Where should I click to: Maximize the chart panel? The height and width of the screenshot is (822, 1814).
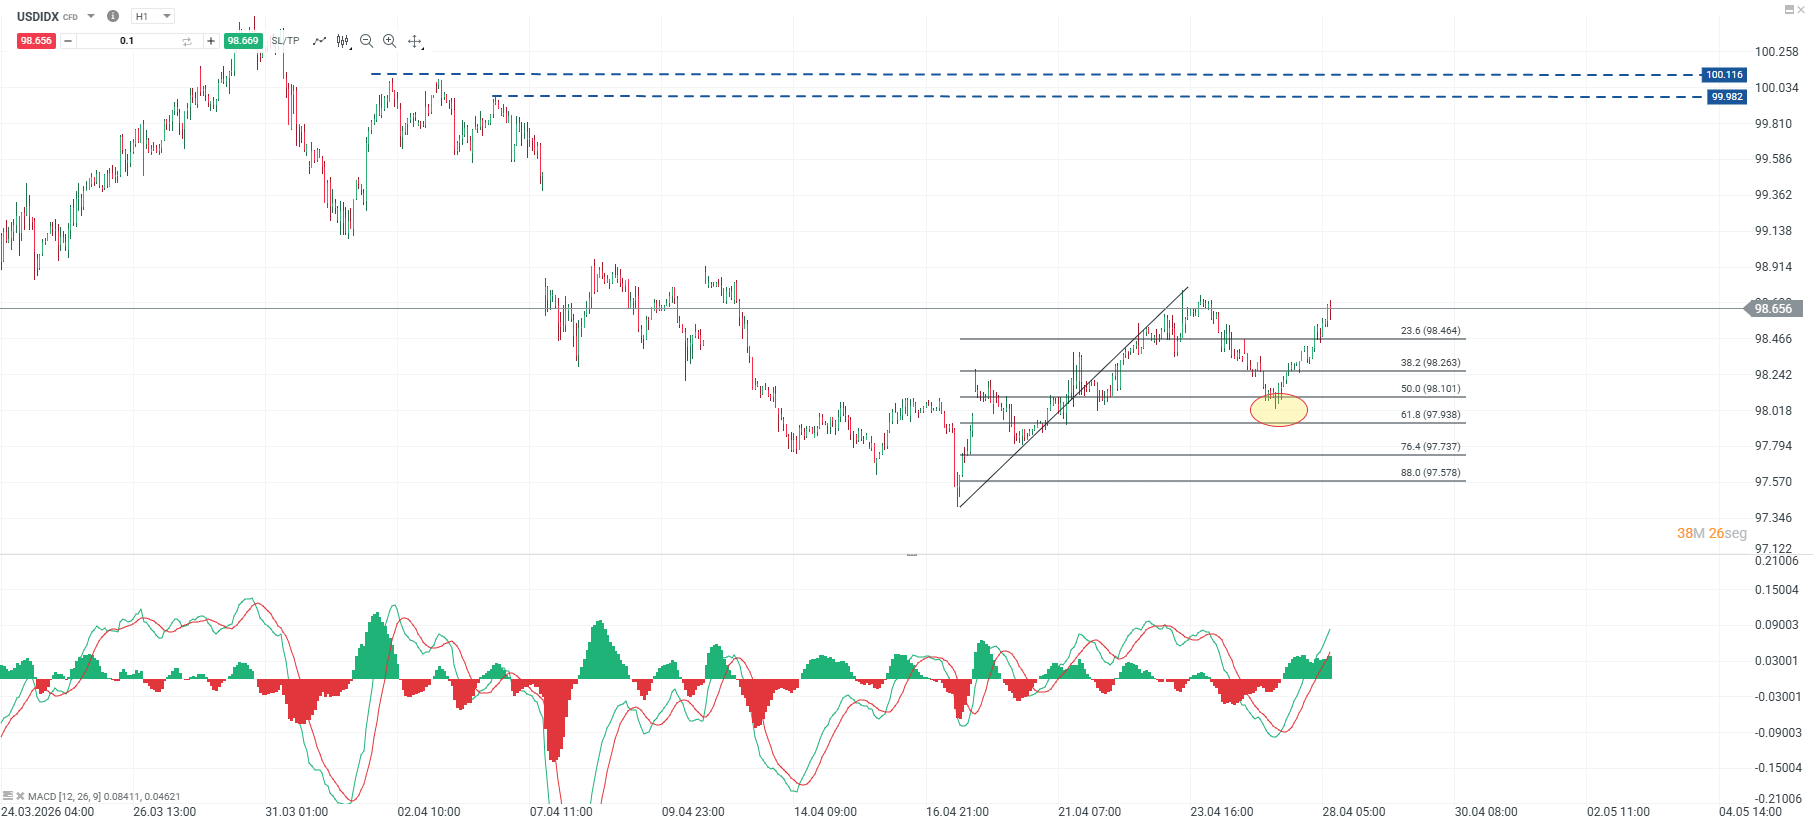point(1789,10)
